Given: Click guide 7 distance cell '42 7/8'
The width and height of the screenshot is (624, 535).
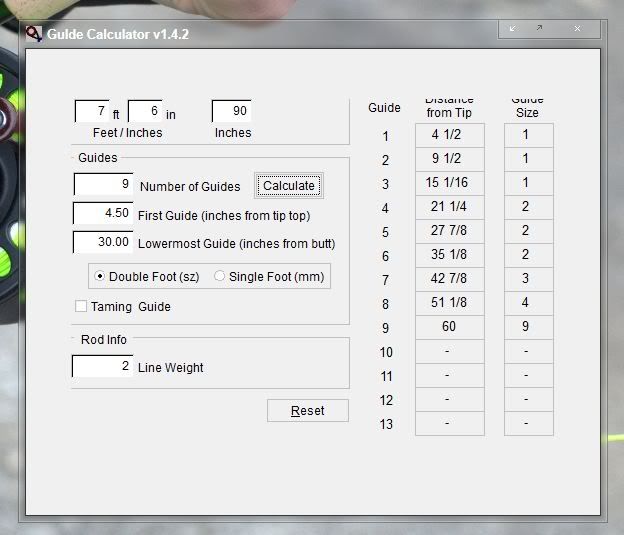Looking at the screenshot, I should point(450,279).
